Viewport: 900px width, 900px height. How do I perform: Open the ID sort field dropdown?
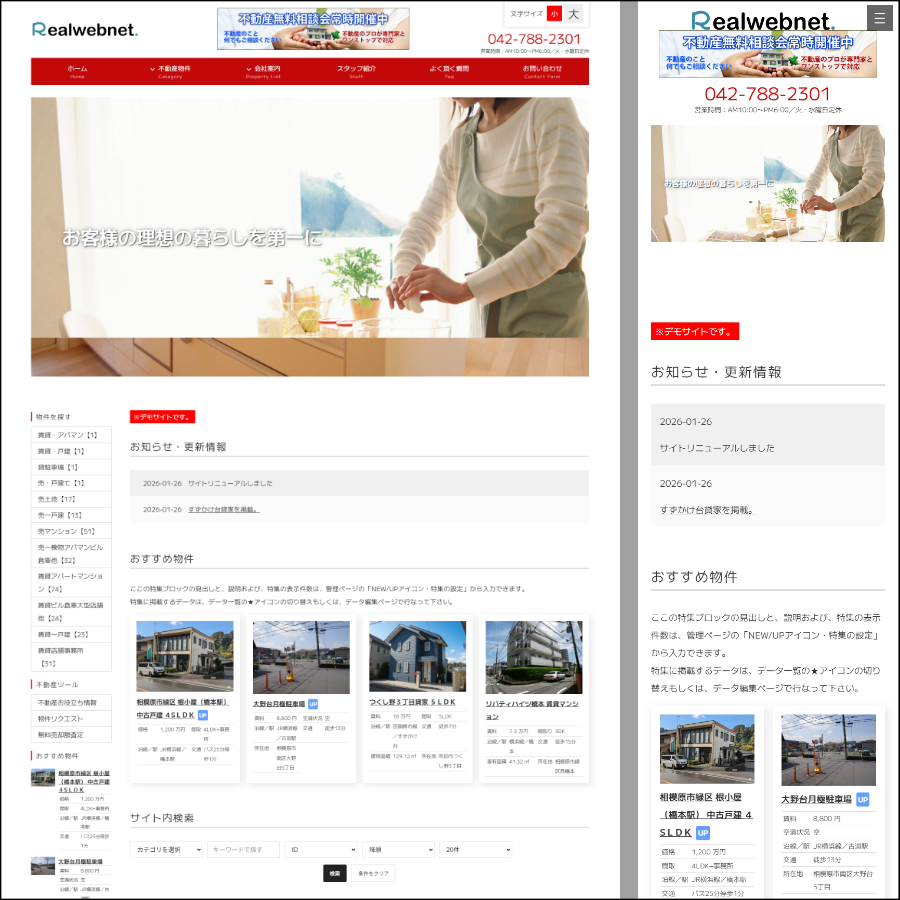[321, 849]
